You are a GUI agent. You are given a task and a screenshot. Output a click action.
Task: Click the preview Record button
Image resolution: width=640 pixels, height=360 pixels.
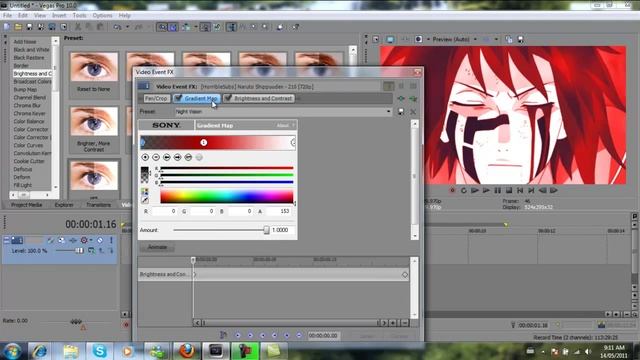tap(452, 190)
